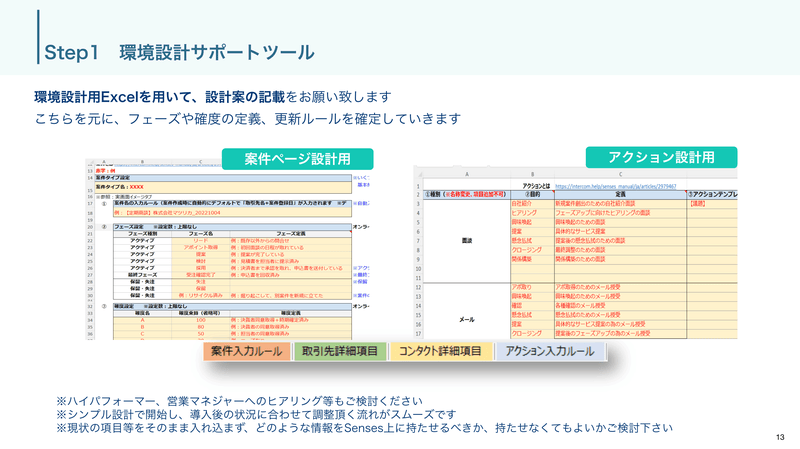800x449 pixels.
Task: Click the アポ取得のためのメール授受 definition cell
Action: 620,287
